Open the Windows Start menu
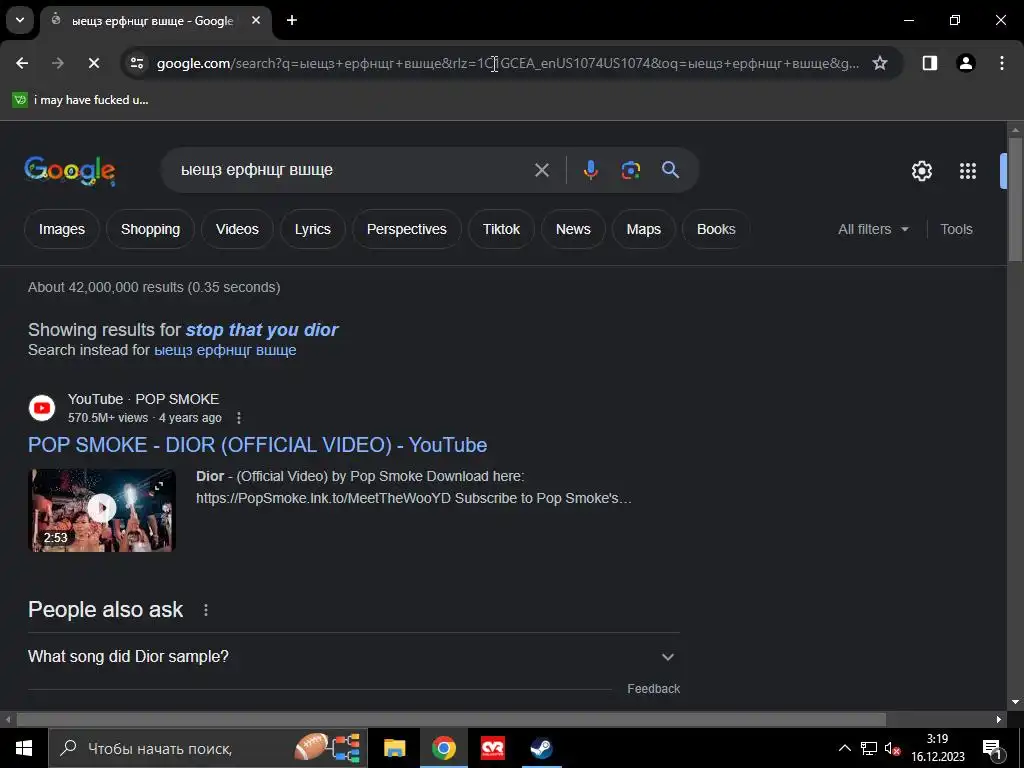 (24, 748)
